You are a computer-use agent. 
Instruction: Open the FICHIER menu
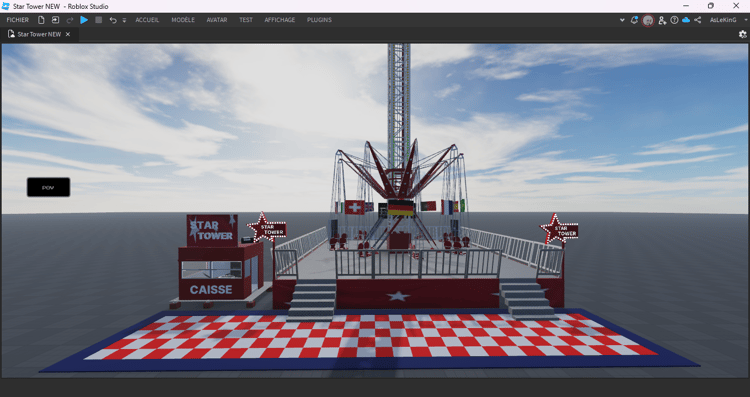18,20
